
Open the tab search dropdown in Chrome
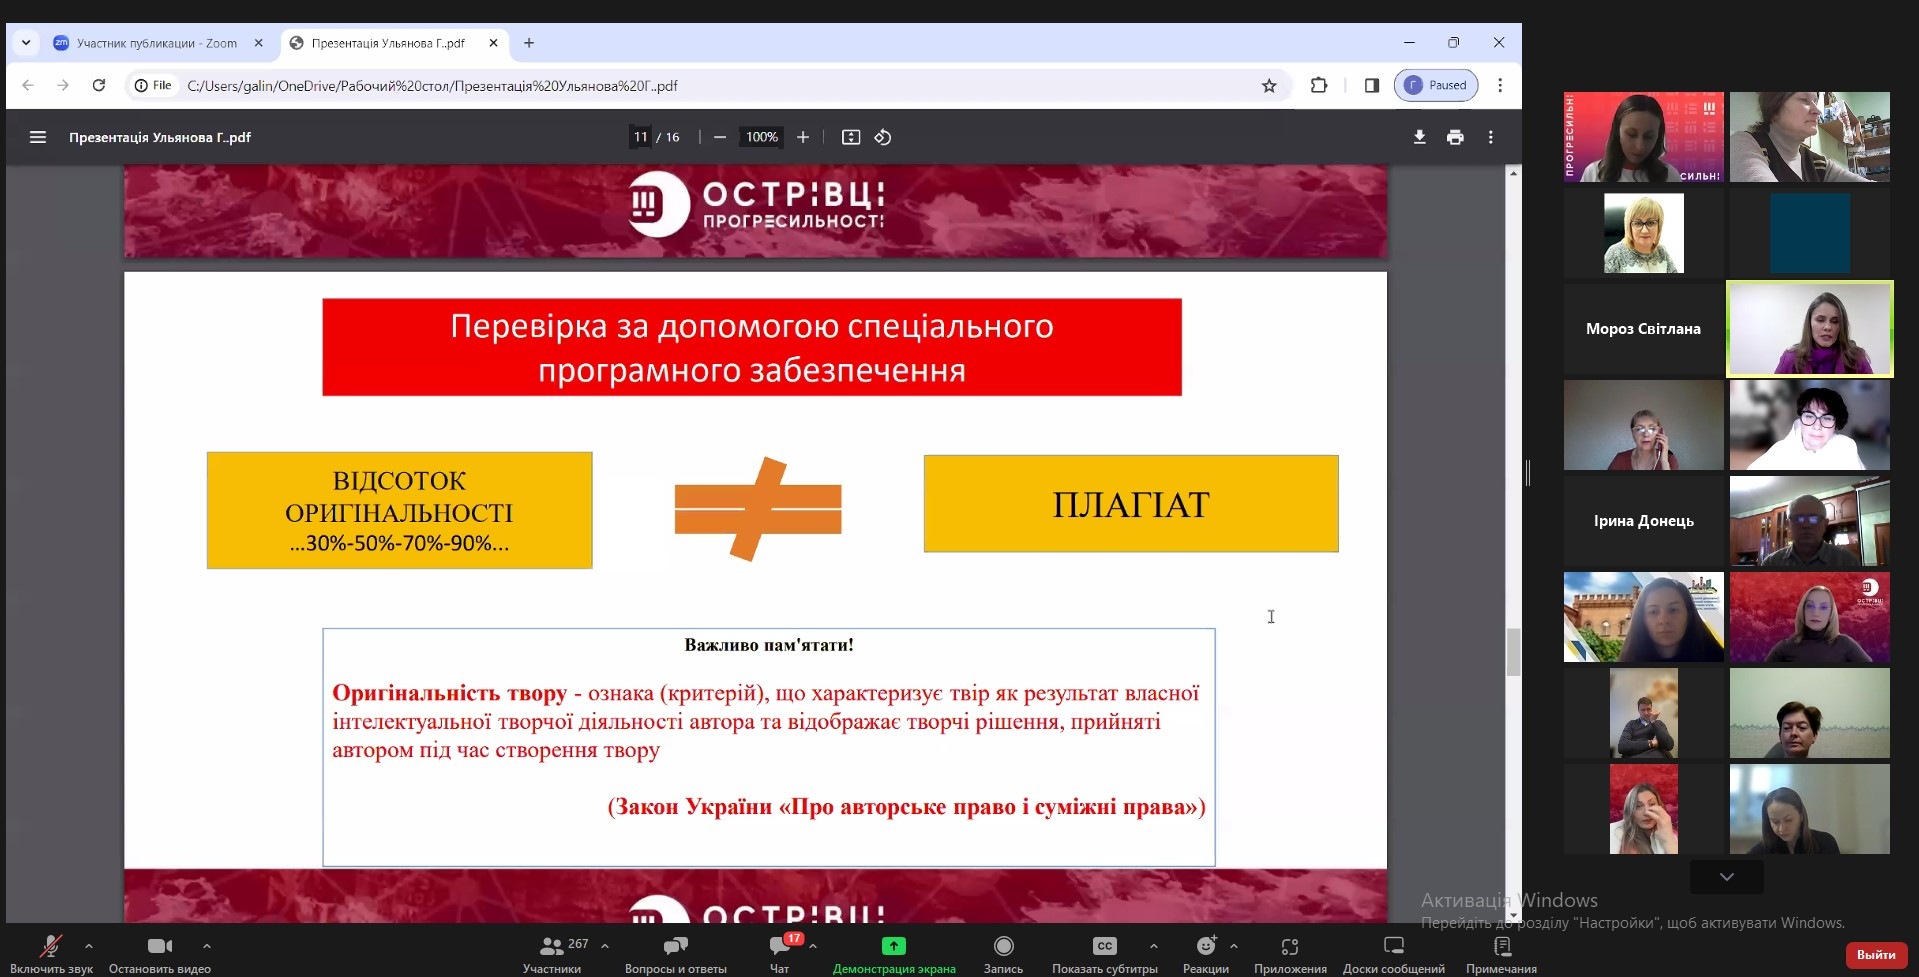click(26, 43)
